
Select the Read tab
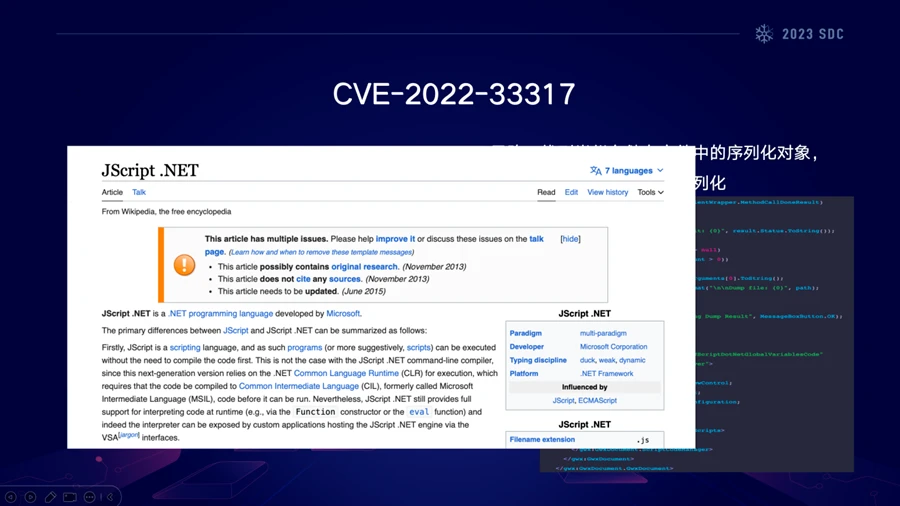coord(546,192)
